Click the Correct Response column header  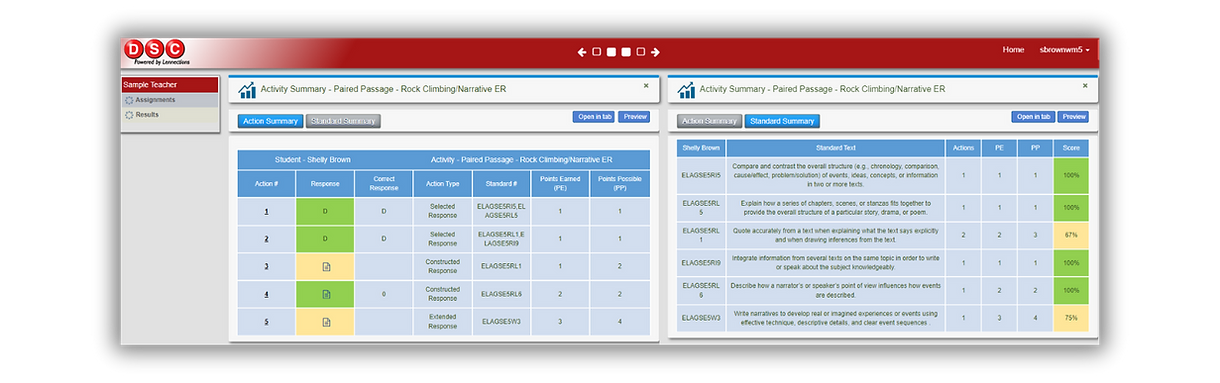[384, 183]
